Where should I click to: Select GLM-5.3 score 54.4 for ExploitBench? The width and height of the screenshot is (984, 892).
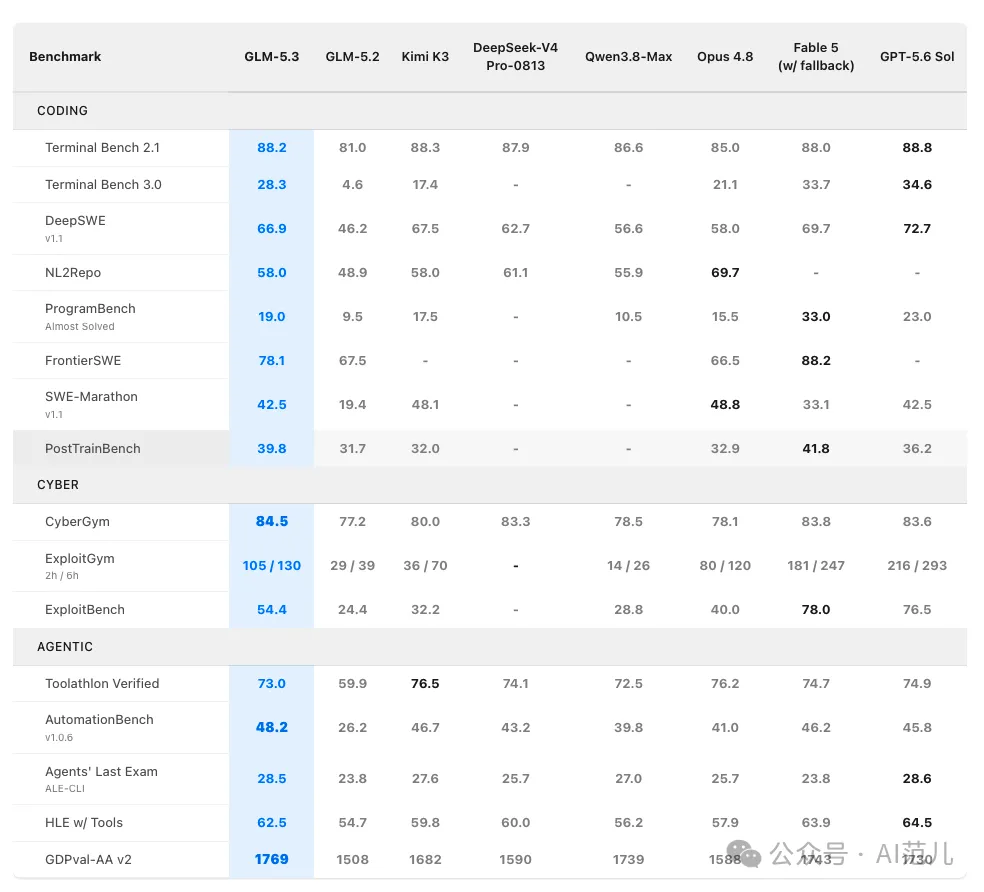272,610
